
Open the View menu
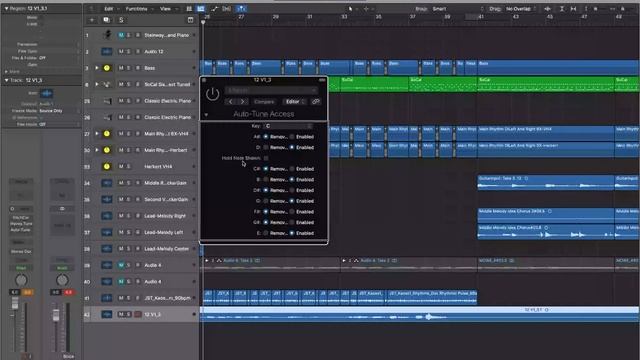(x=168, y=9)
